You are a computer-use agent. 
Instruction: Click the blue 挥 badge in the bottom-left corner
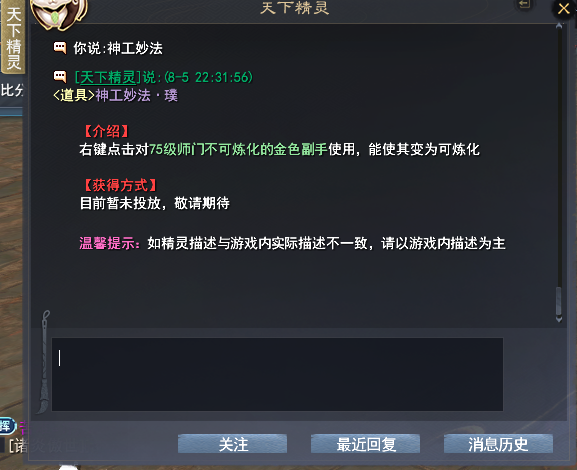coord(7,427)
